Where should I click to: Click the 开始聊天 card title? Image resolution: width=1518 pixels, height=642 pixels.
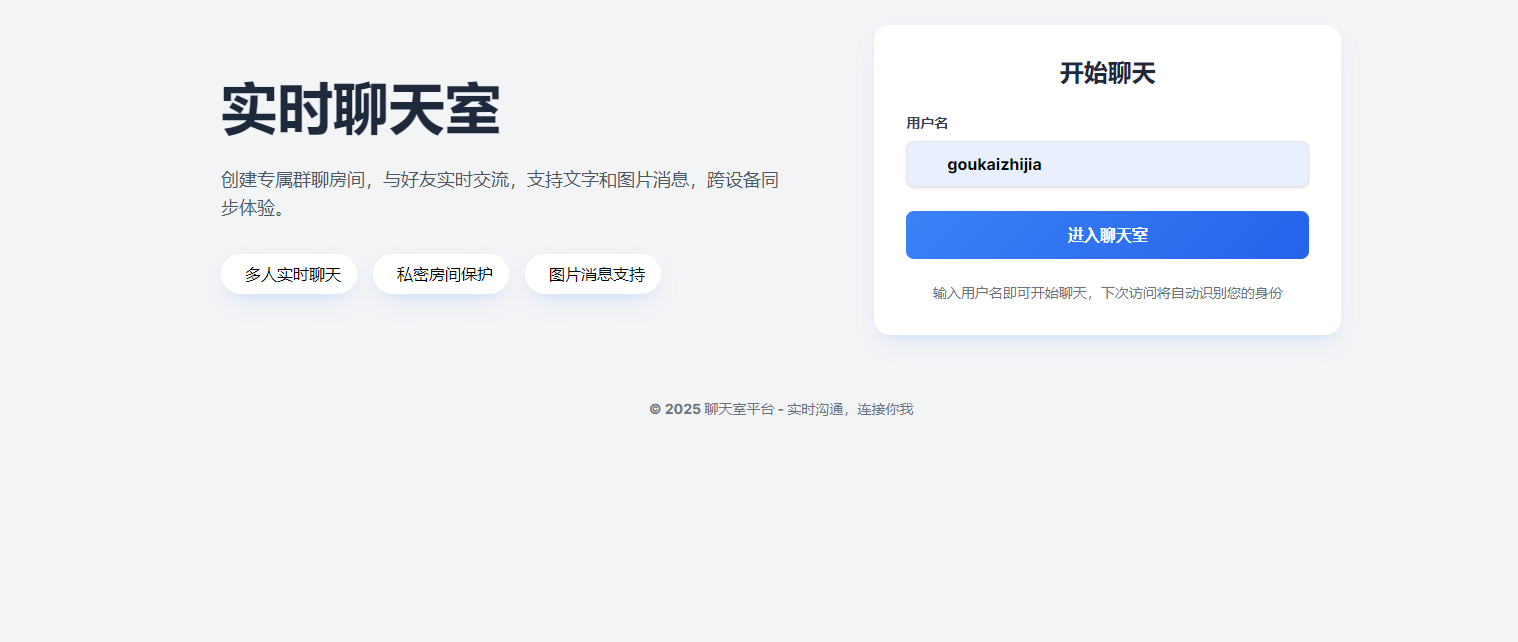coord(1107,73)
